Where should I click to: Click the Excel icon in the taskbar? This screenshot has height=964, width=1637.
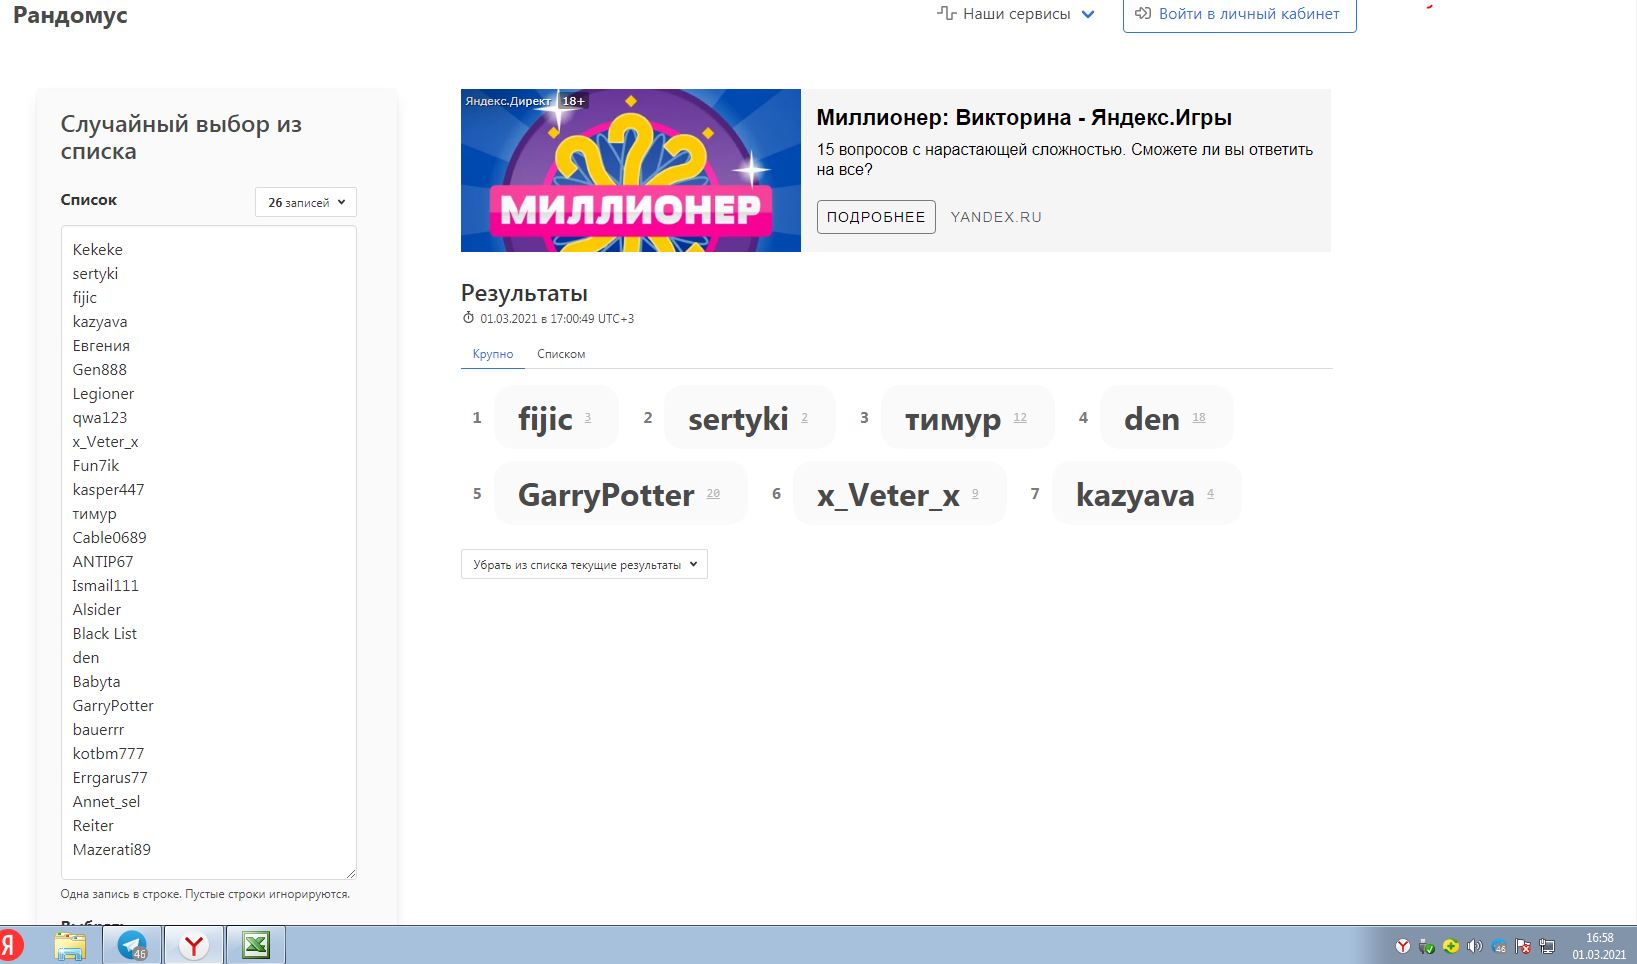(x=256, y=945)
